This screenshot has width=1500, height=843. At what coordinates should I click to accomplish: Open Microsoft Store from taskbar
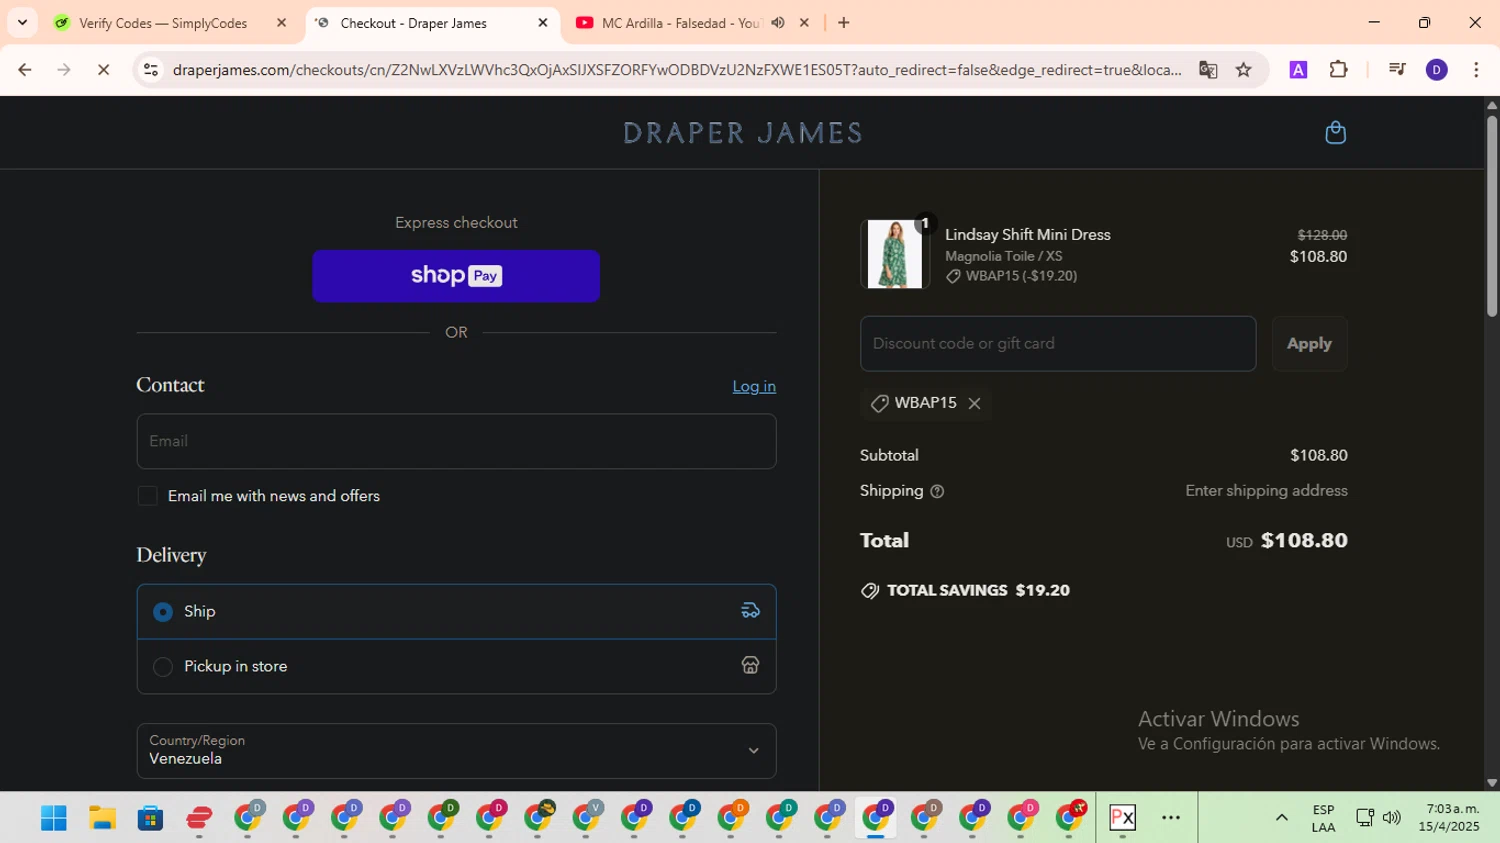pyautogui.click(x=150, y=818)
